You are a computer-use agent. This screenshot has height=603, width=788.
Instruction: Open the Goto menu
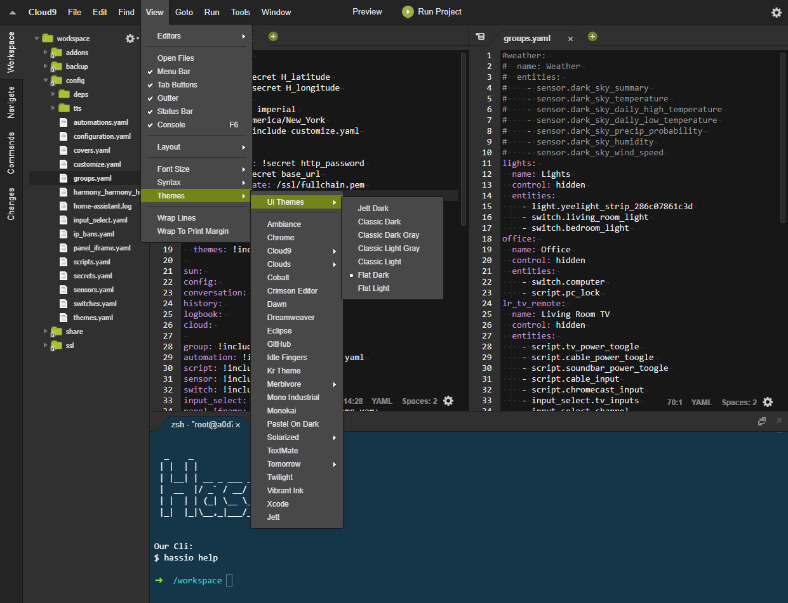(184, 12)
